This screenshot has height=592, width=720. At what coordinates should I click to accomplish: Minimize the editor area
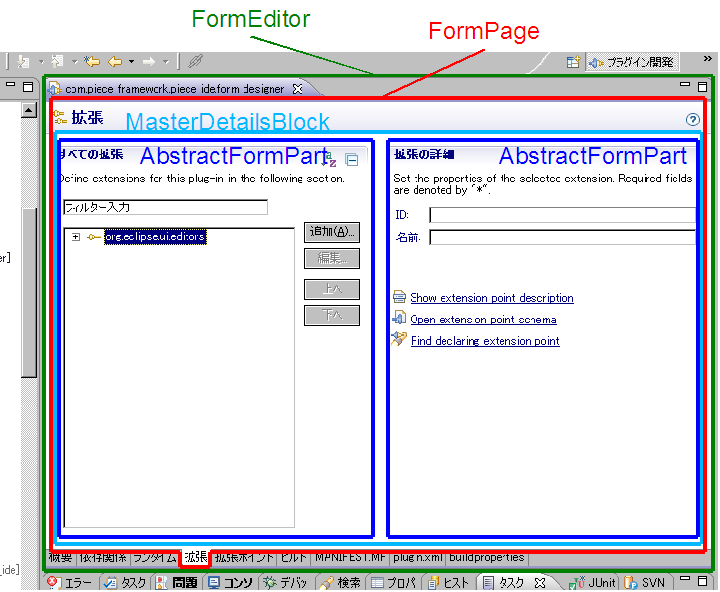685,85
